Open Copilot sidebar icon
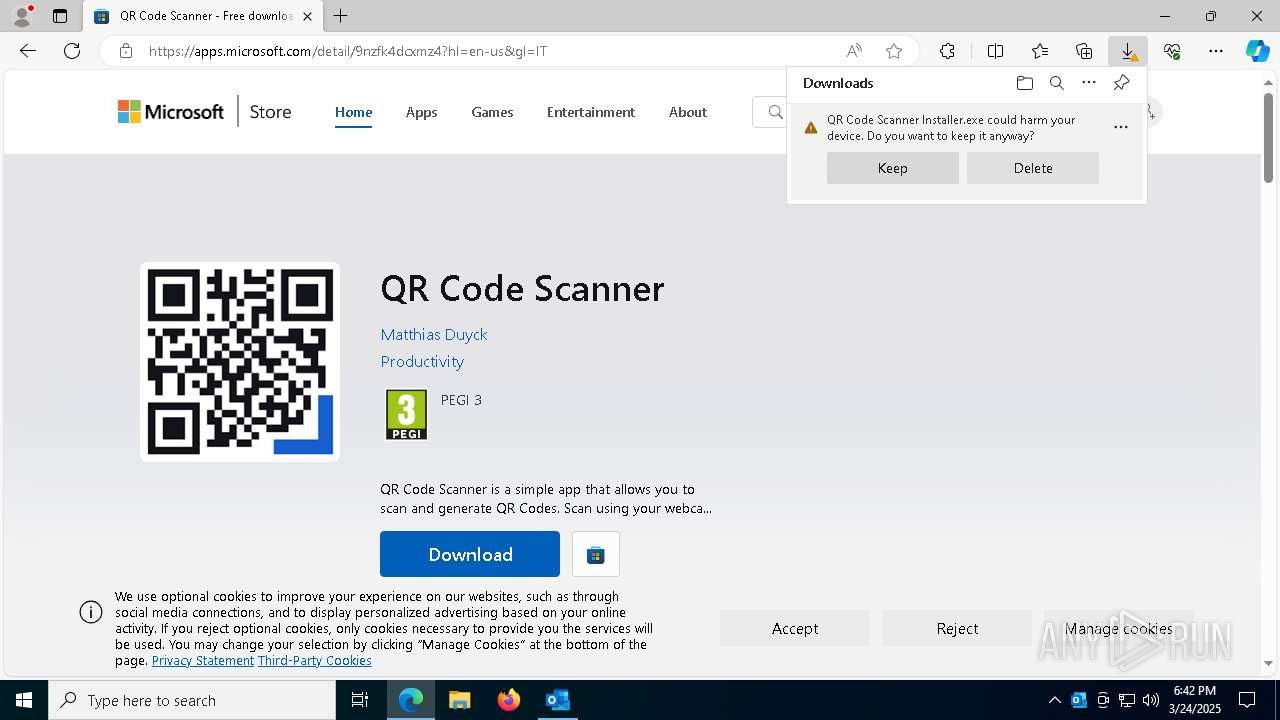The image size is (1280, 720). click(x=1258, y=51)
